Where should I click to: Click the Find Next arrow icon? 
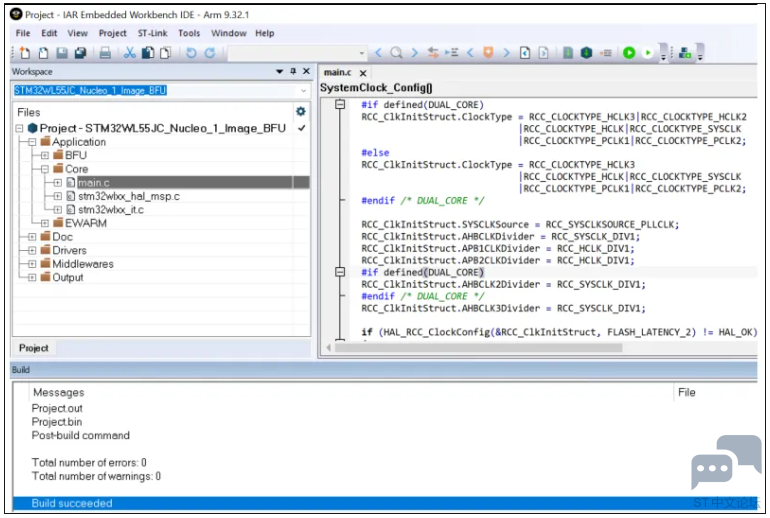coord(414,53)
